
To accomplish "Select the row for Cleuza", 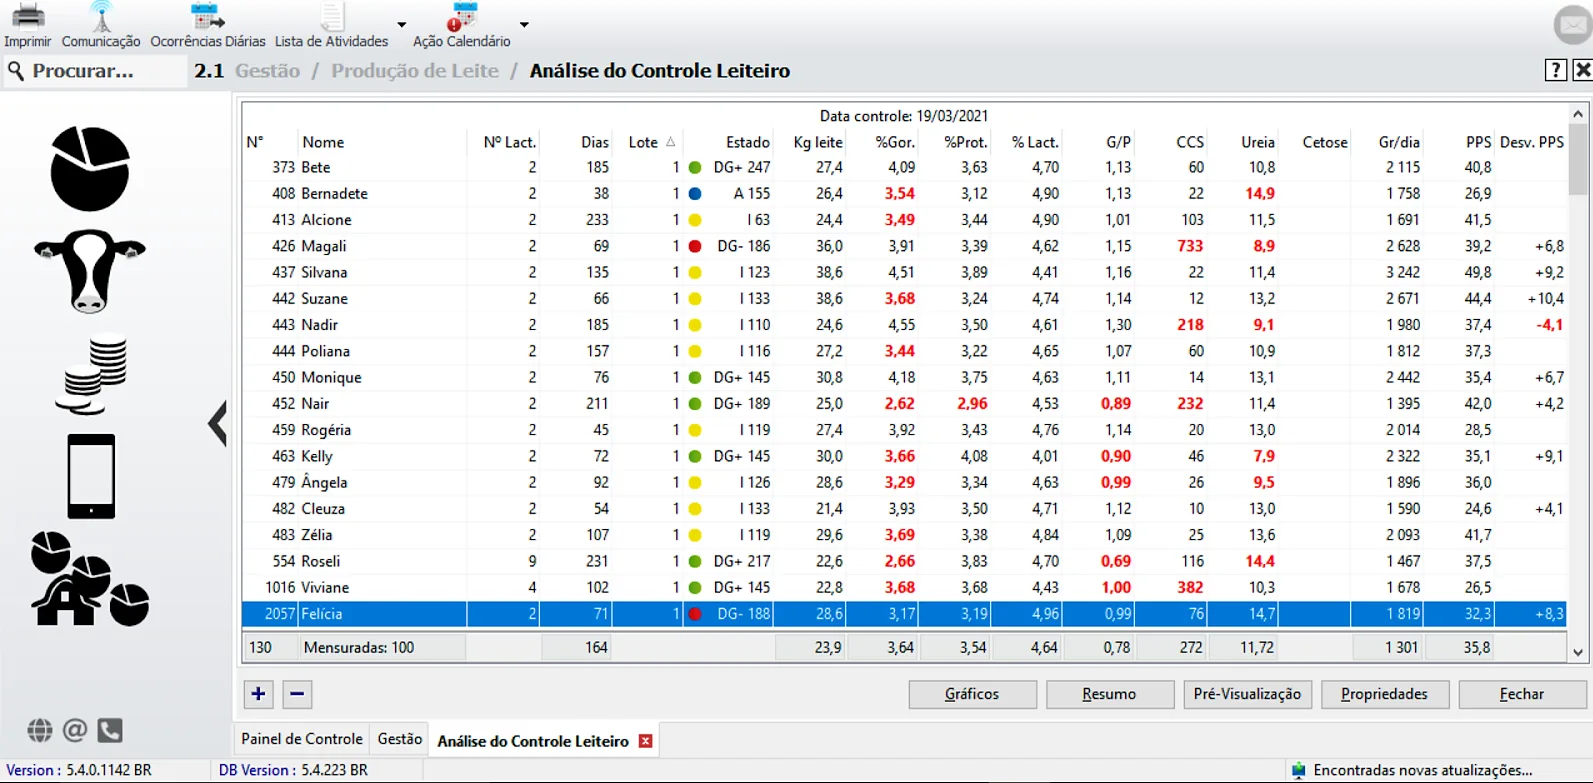I will [x=905, y=508].
